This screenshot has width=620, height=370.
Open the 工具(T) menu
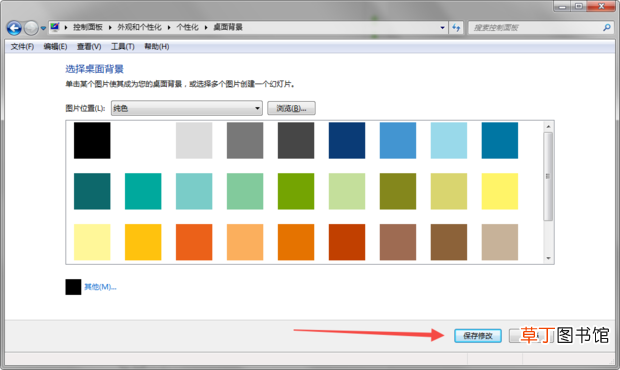click(123, 47)
